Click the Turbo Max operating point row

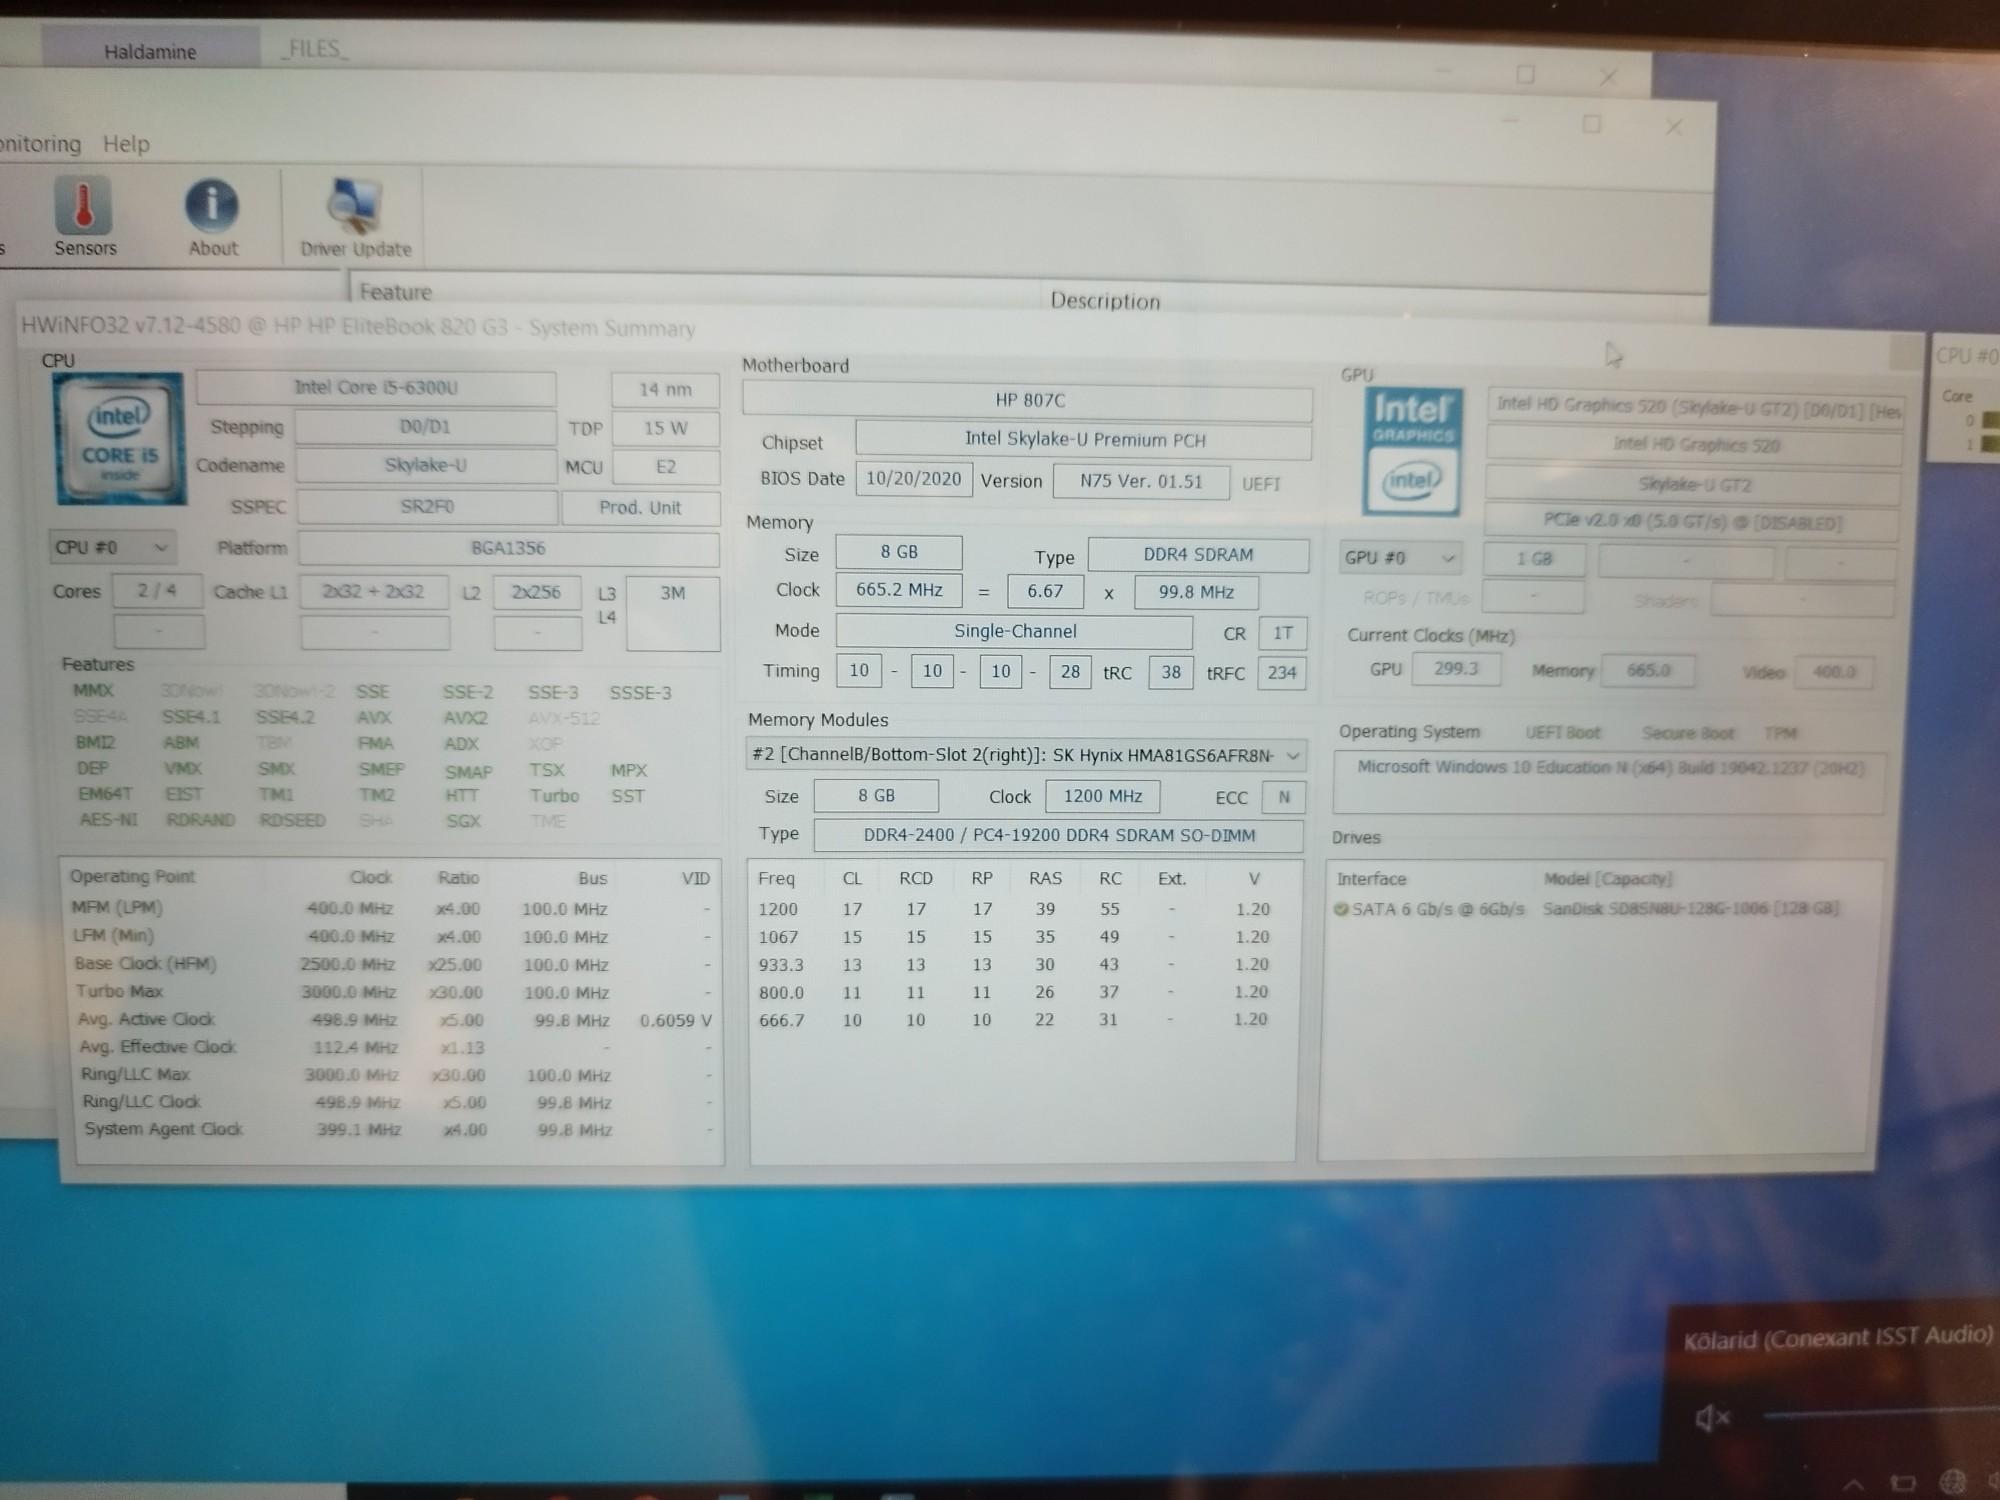point(392,992)
